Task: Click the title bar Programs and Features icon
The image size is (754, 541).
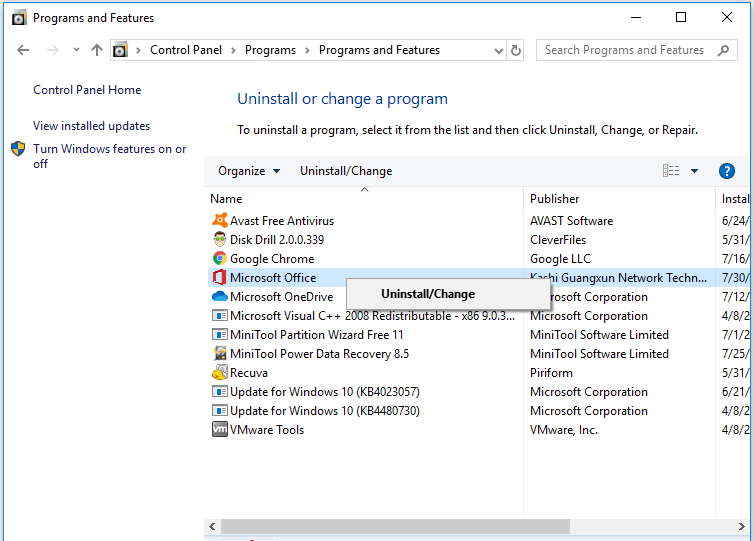Action: click(19, 18)
